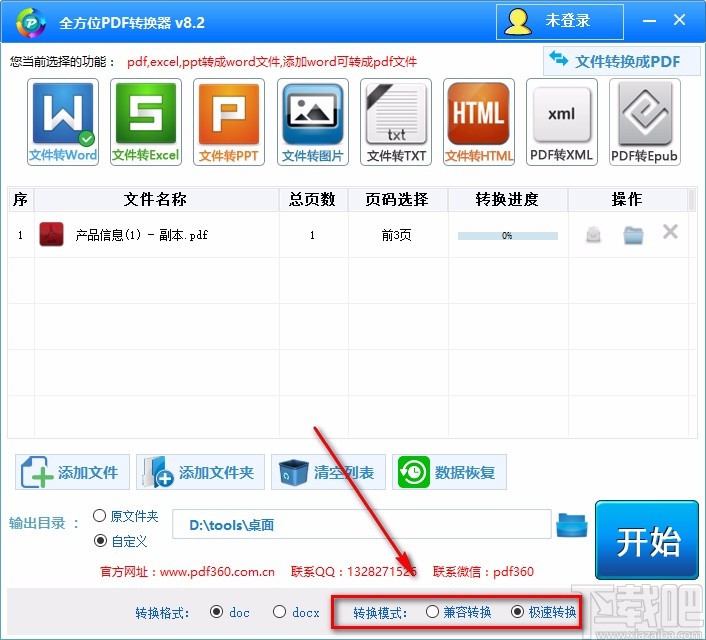This screenshot has height=640, width=706.
Task: Click the 文件转换成PDF switch button
Action: 621,61
